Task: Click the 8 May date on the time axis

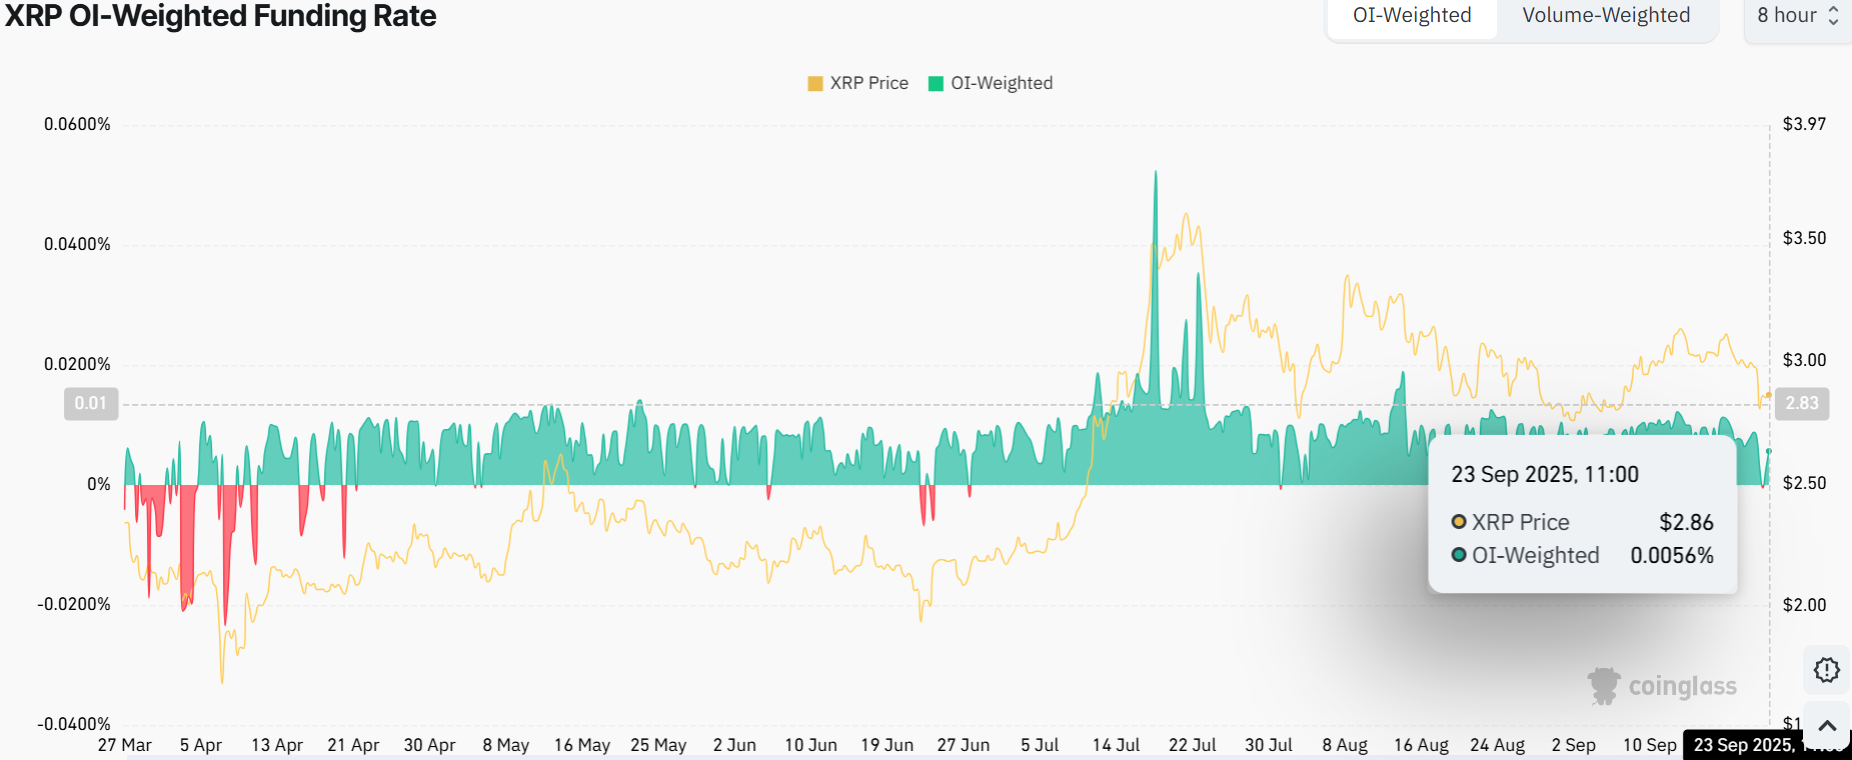Action: [506, 745]
